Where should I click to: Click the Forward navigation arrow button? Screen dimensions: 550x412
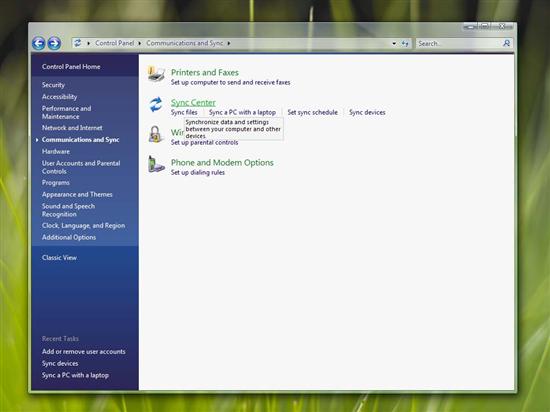pos(54,43)
